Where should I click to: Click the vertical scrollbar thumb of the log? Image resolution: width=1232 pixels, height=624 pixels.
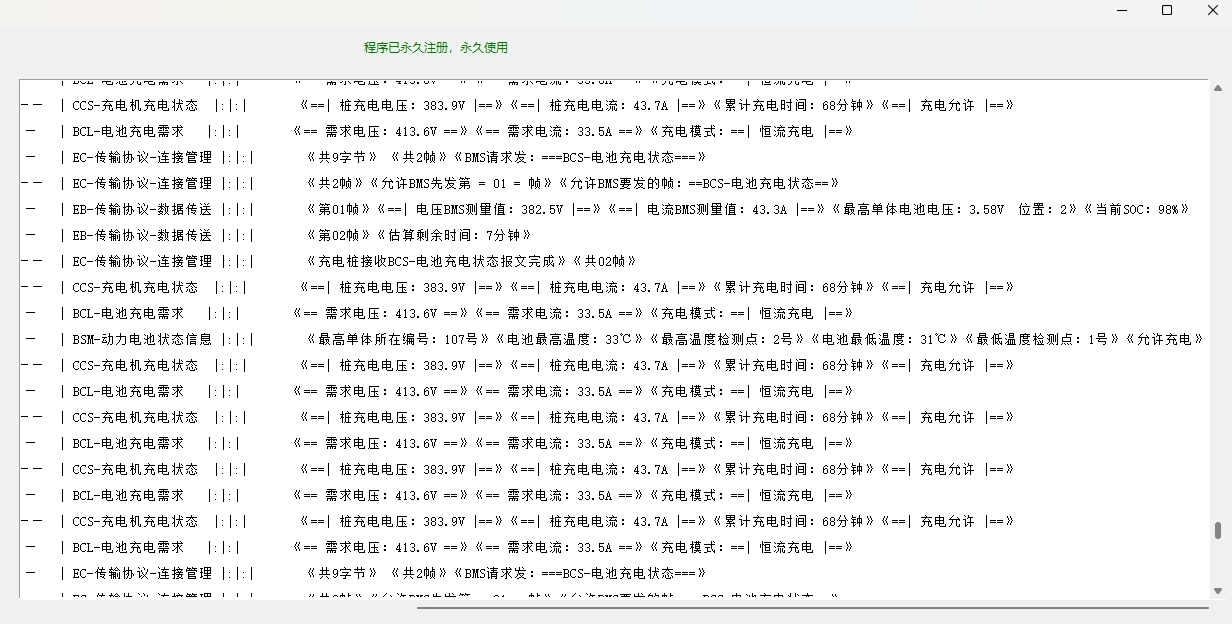(x=1217, y=530)
